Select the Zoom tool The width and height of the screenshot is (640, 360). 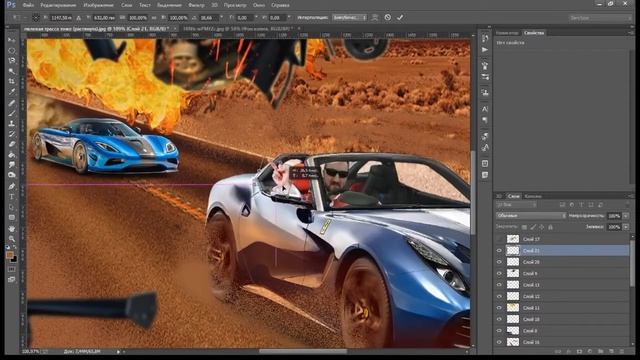[11, 239]
